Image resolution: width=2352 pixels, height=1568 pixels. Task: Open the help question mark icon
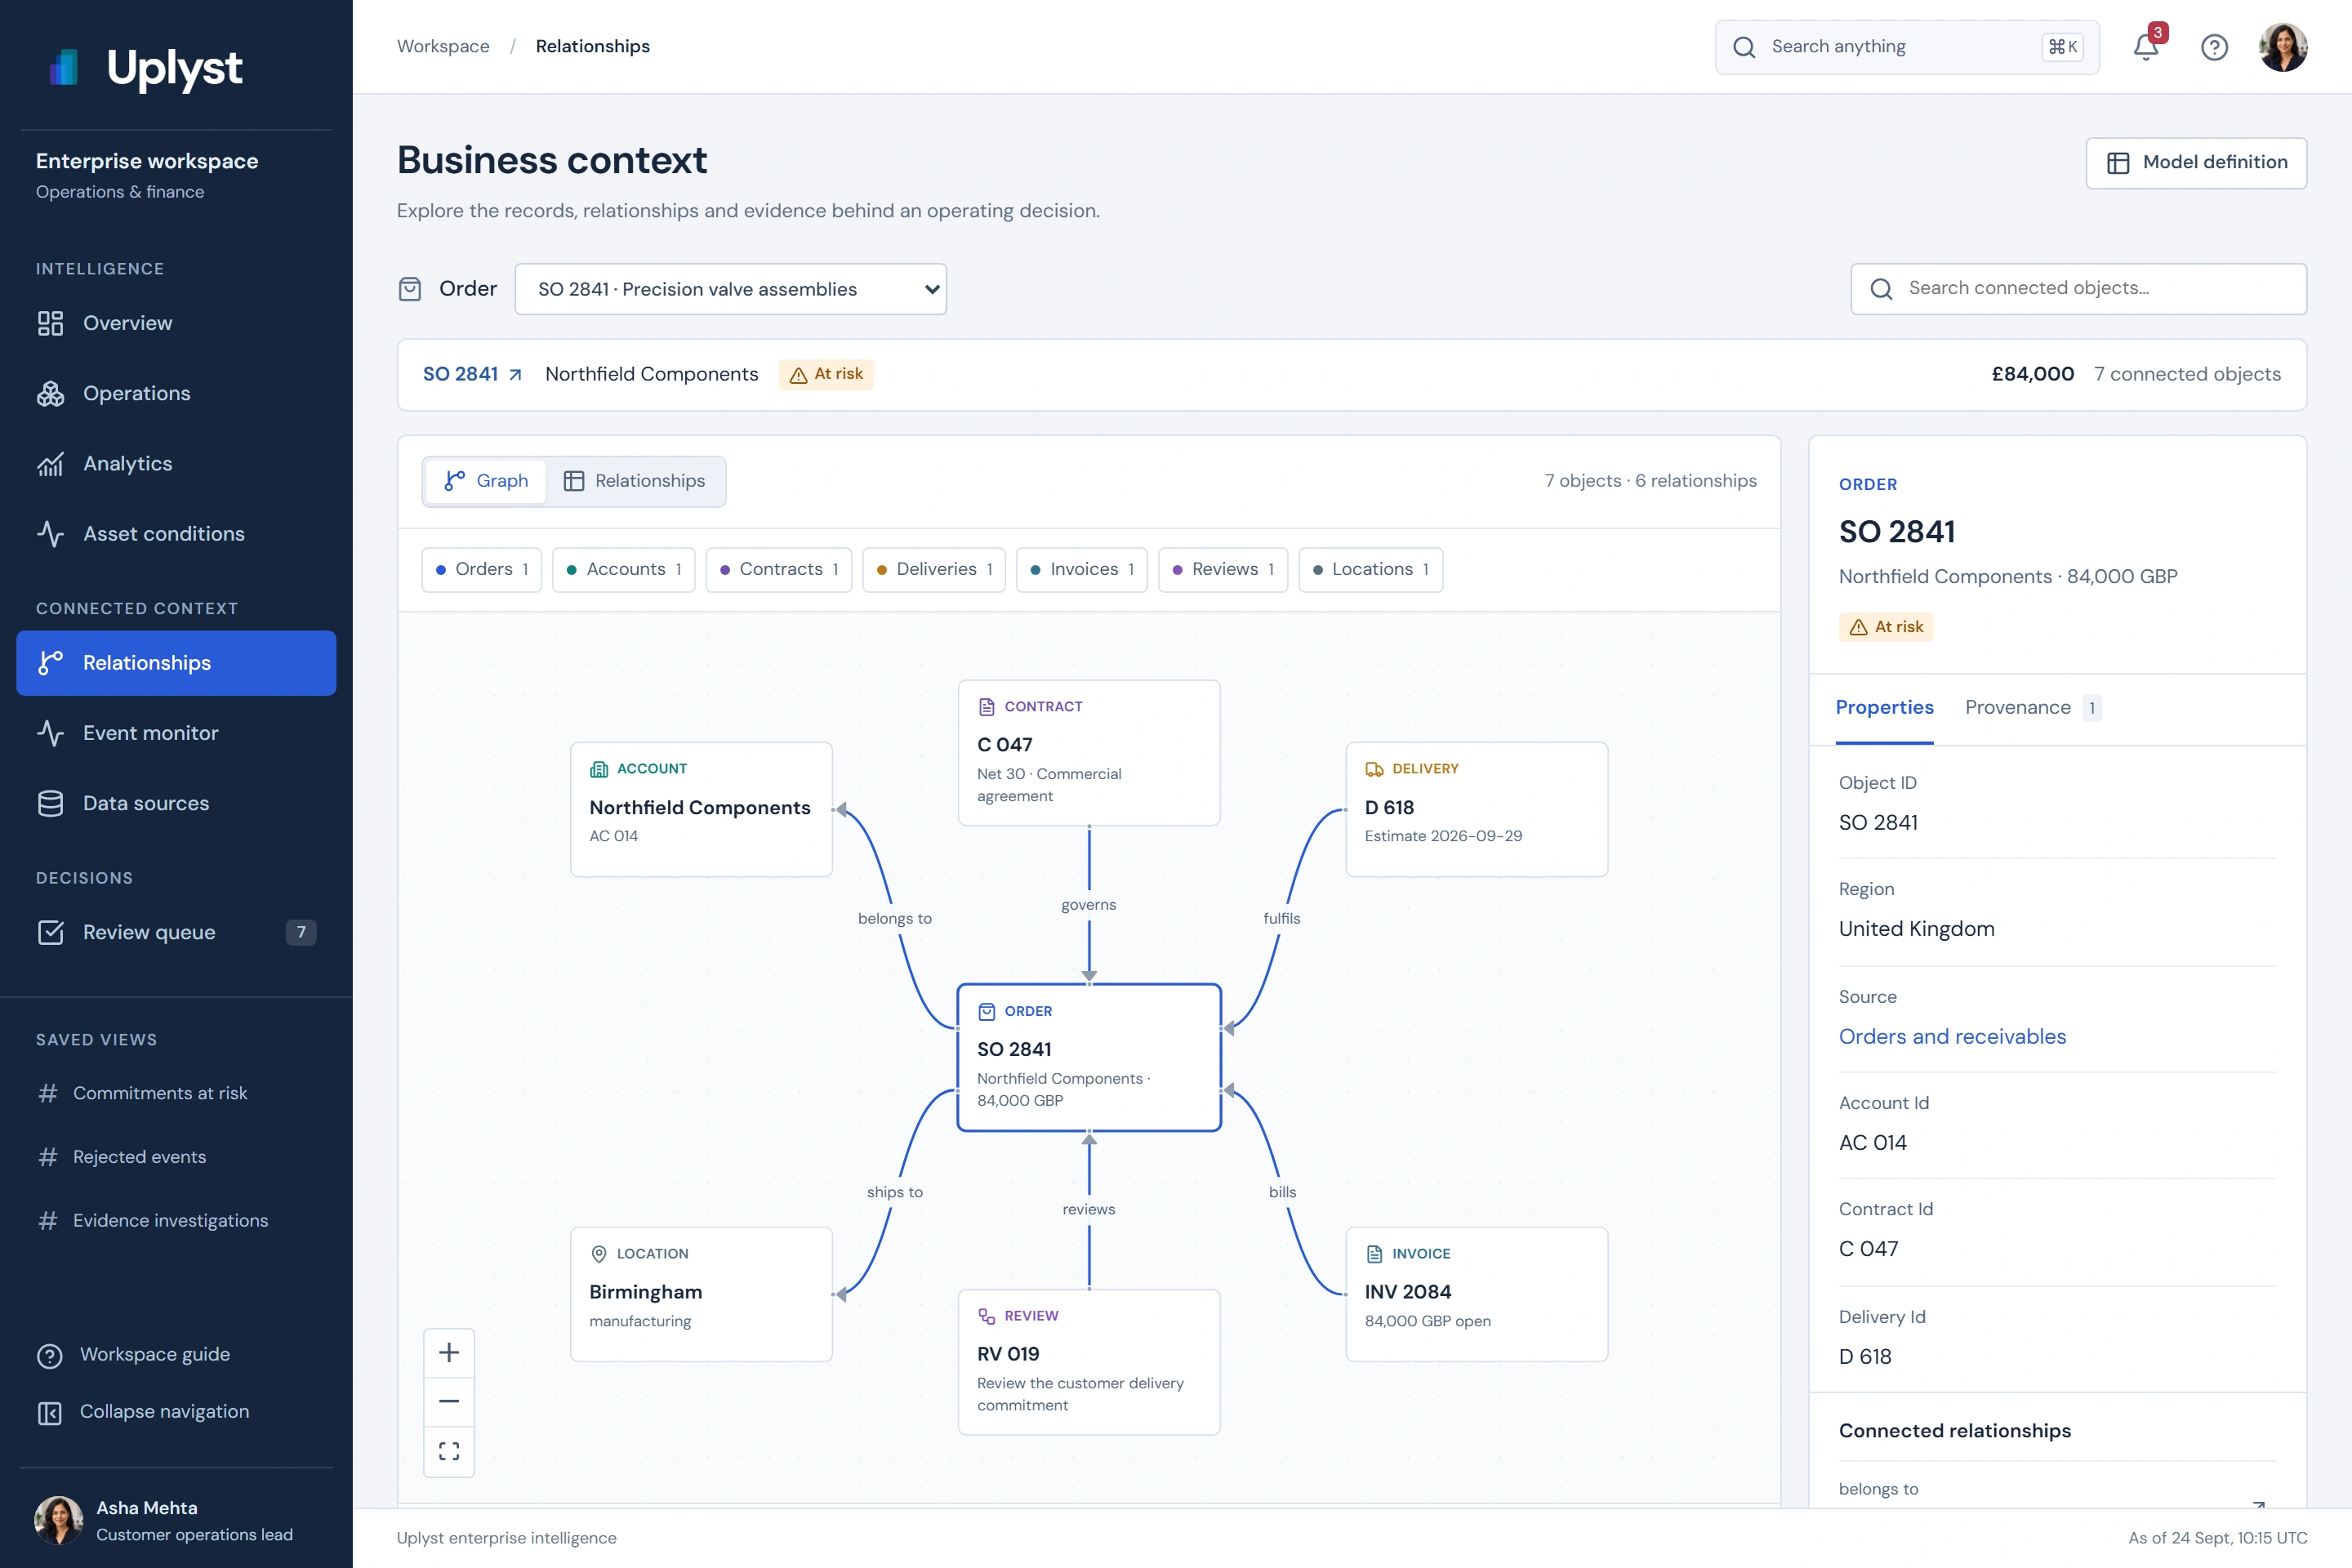point(2214,47)
